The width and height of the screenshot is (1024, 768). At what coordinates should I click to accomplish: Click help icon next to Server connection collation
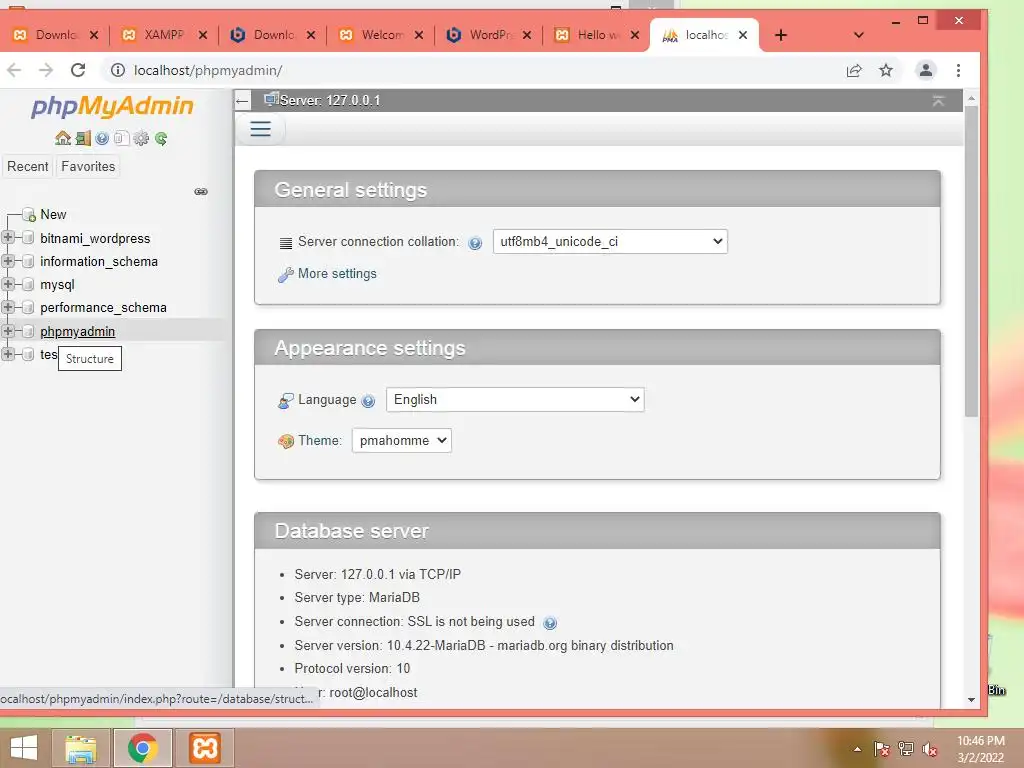(475, 243)
